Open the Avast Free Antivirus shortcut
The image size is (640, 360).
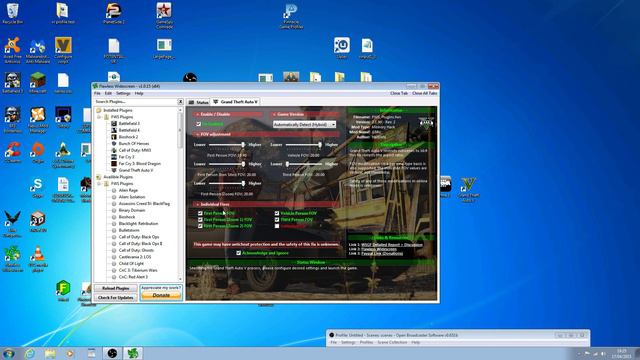[x=12, y=50]
